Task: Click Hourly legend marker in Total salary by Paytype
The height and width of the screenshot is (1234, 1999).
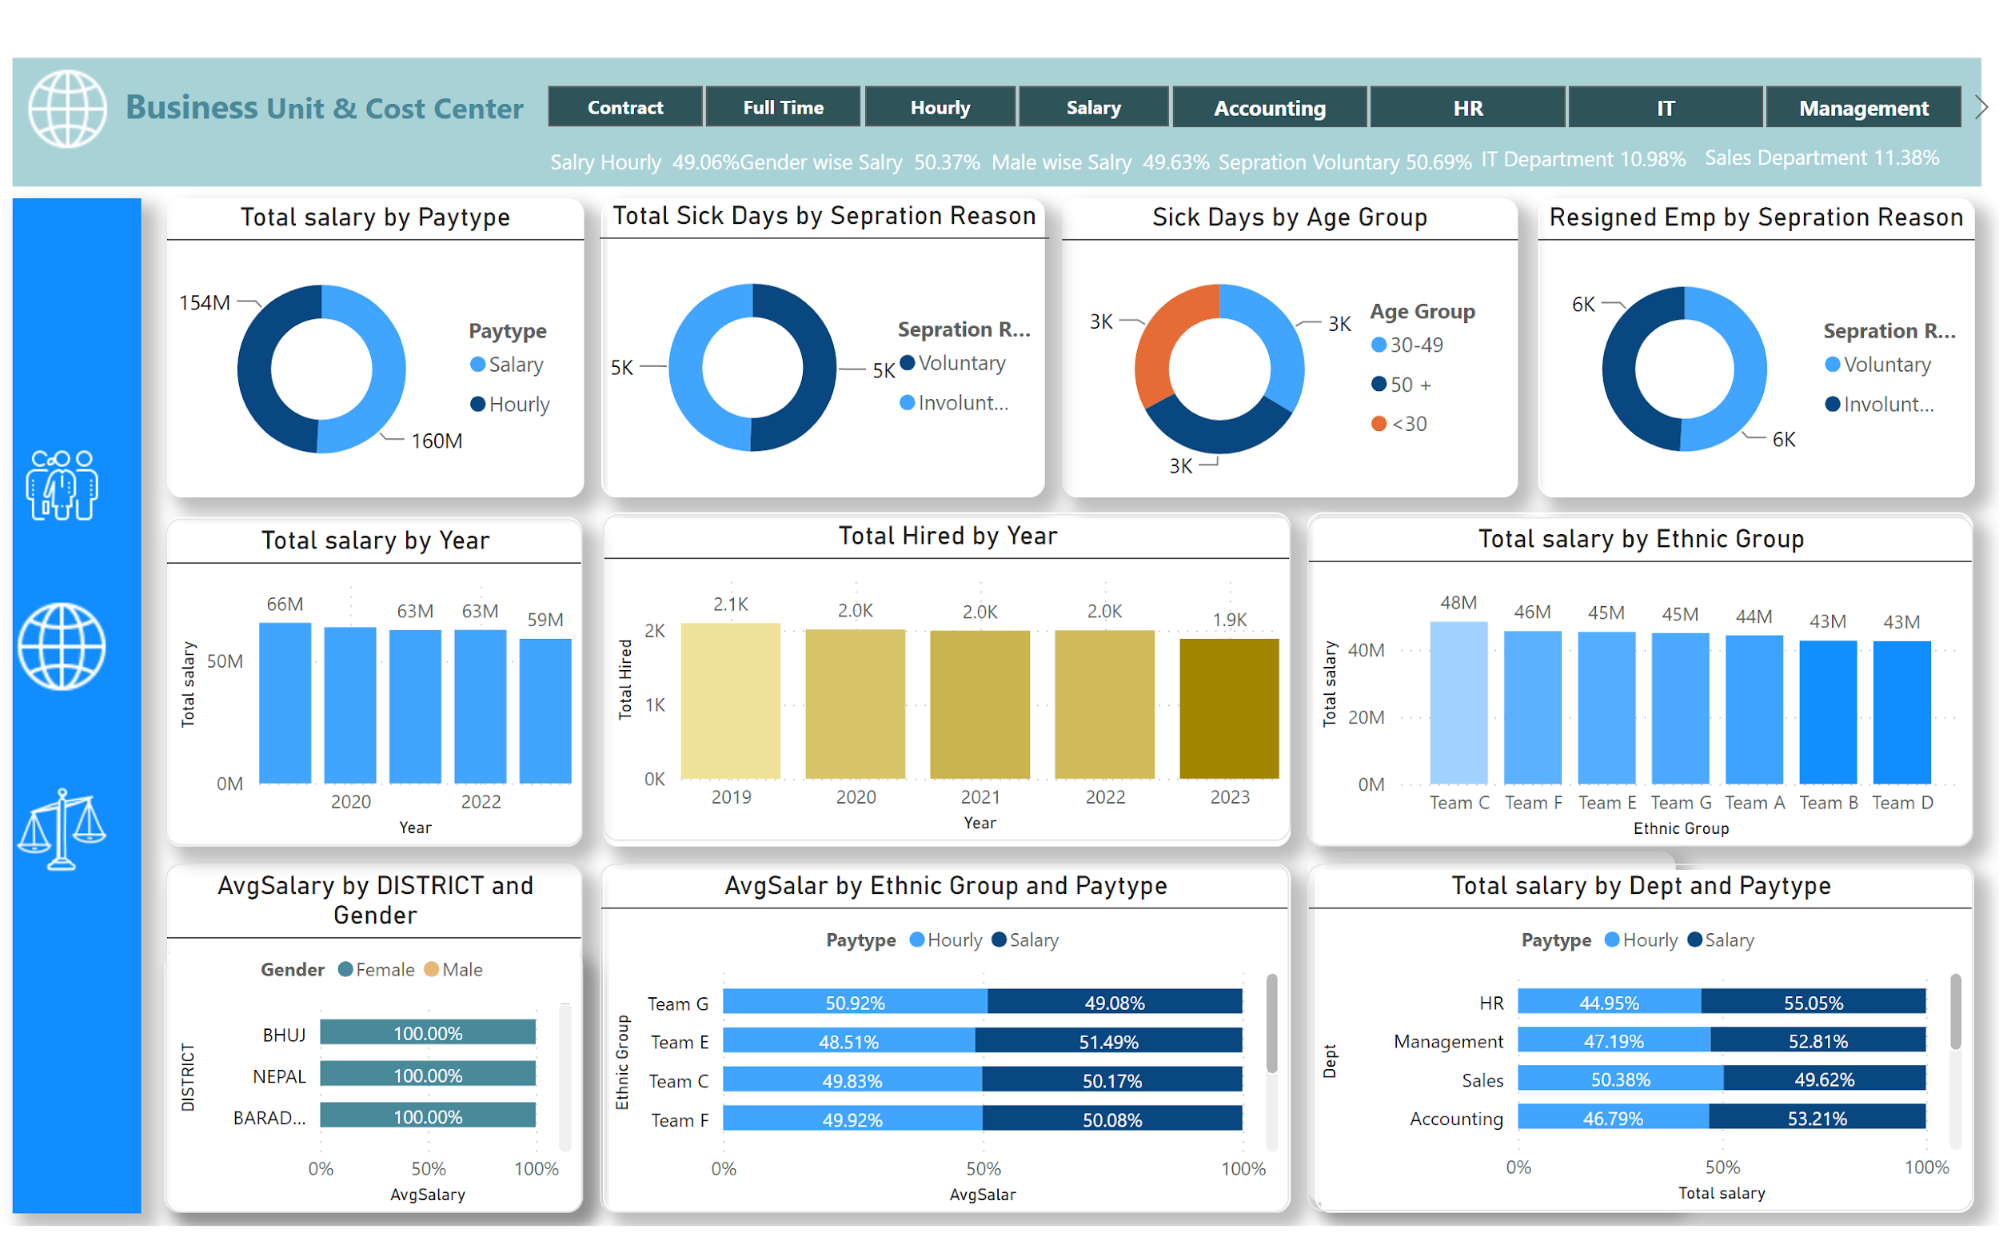Action: pos(478,404)
